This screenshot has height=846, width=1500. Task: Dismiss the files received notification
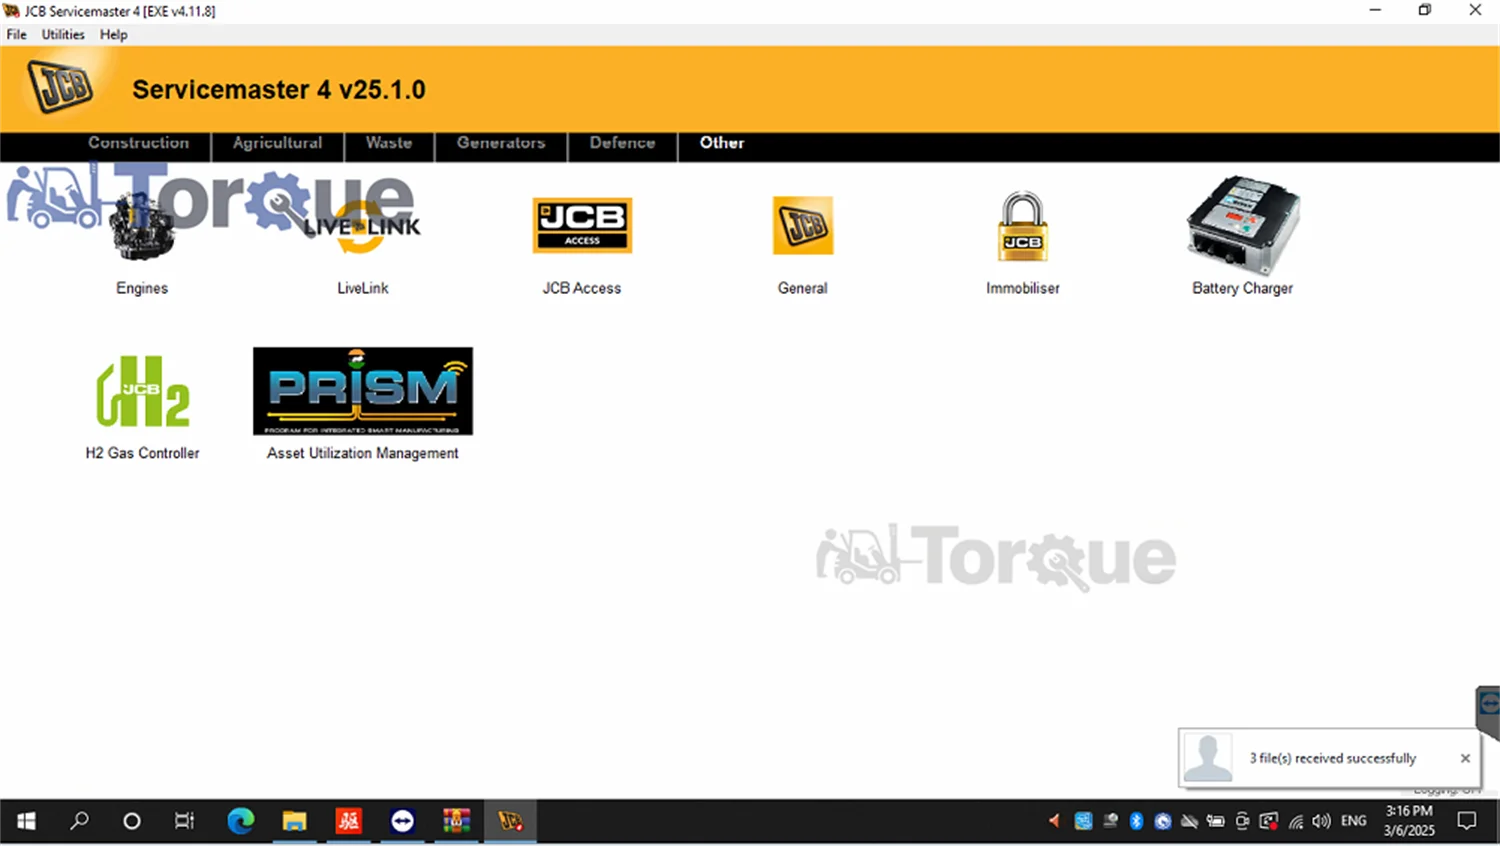click(1465, 758)
